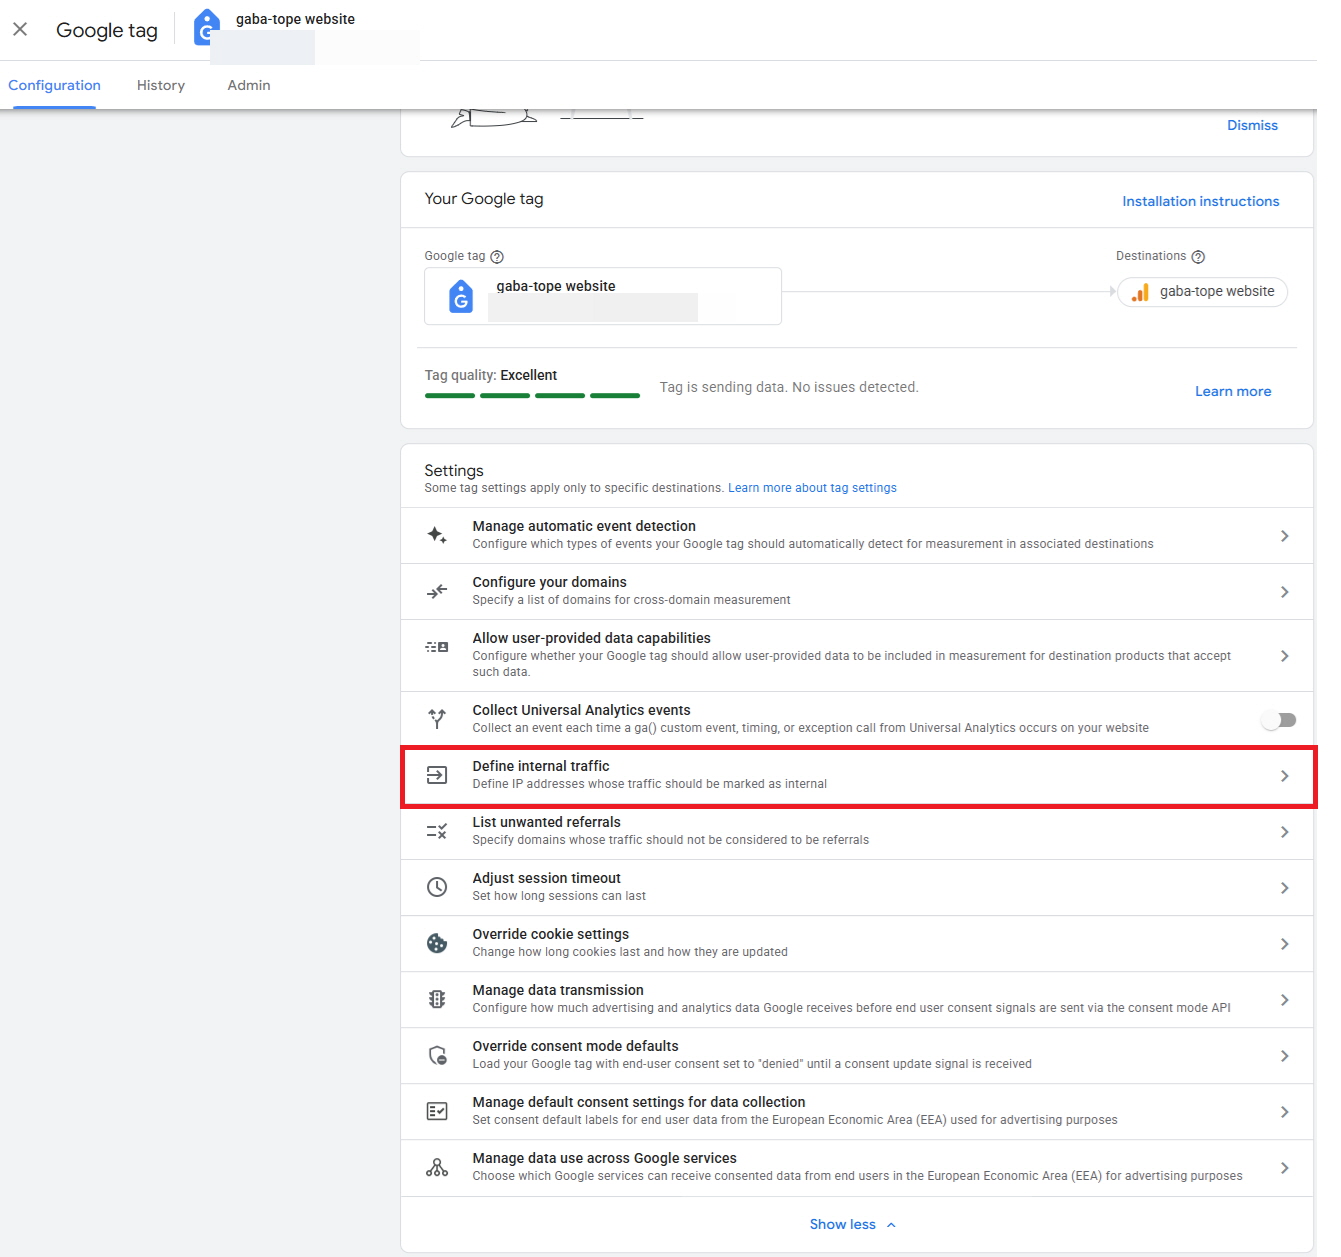Expand Manage data transmission chevron
Viewport: 1341px width, 1257px height.
tap(1284, 1000)
